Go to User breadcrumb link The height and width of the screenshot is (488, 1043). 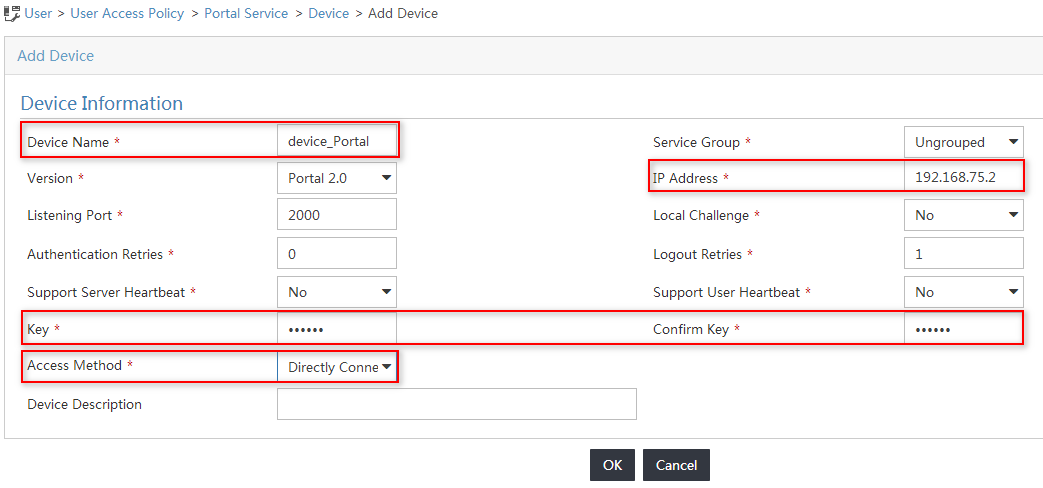tap(38, 13)
